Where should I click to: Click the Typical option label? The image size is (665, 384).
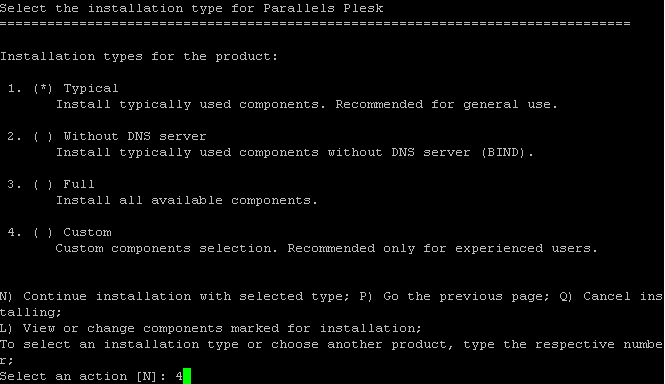91,89
